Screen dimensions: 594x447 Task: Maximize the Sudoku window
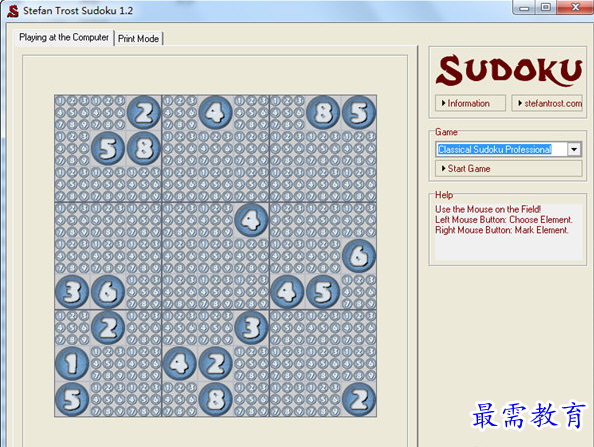[x=546, y=7]
